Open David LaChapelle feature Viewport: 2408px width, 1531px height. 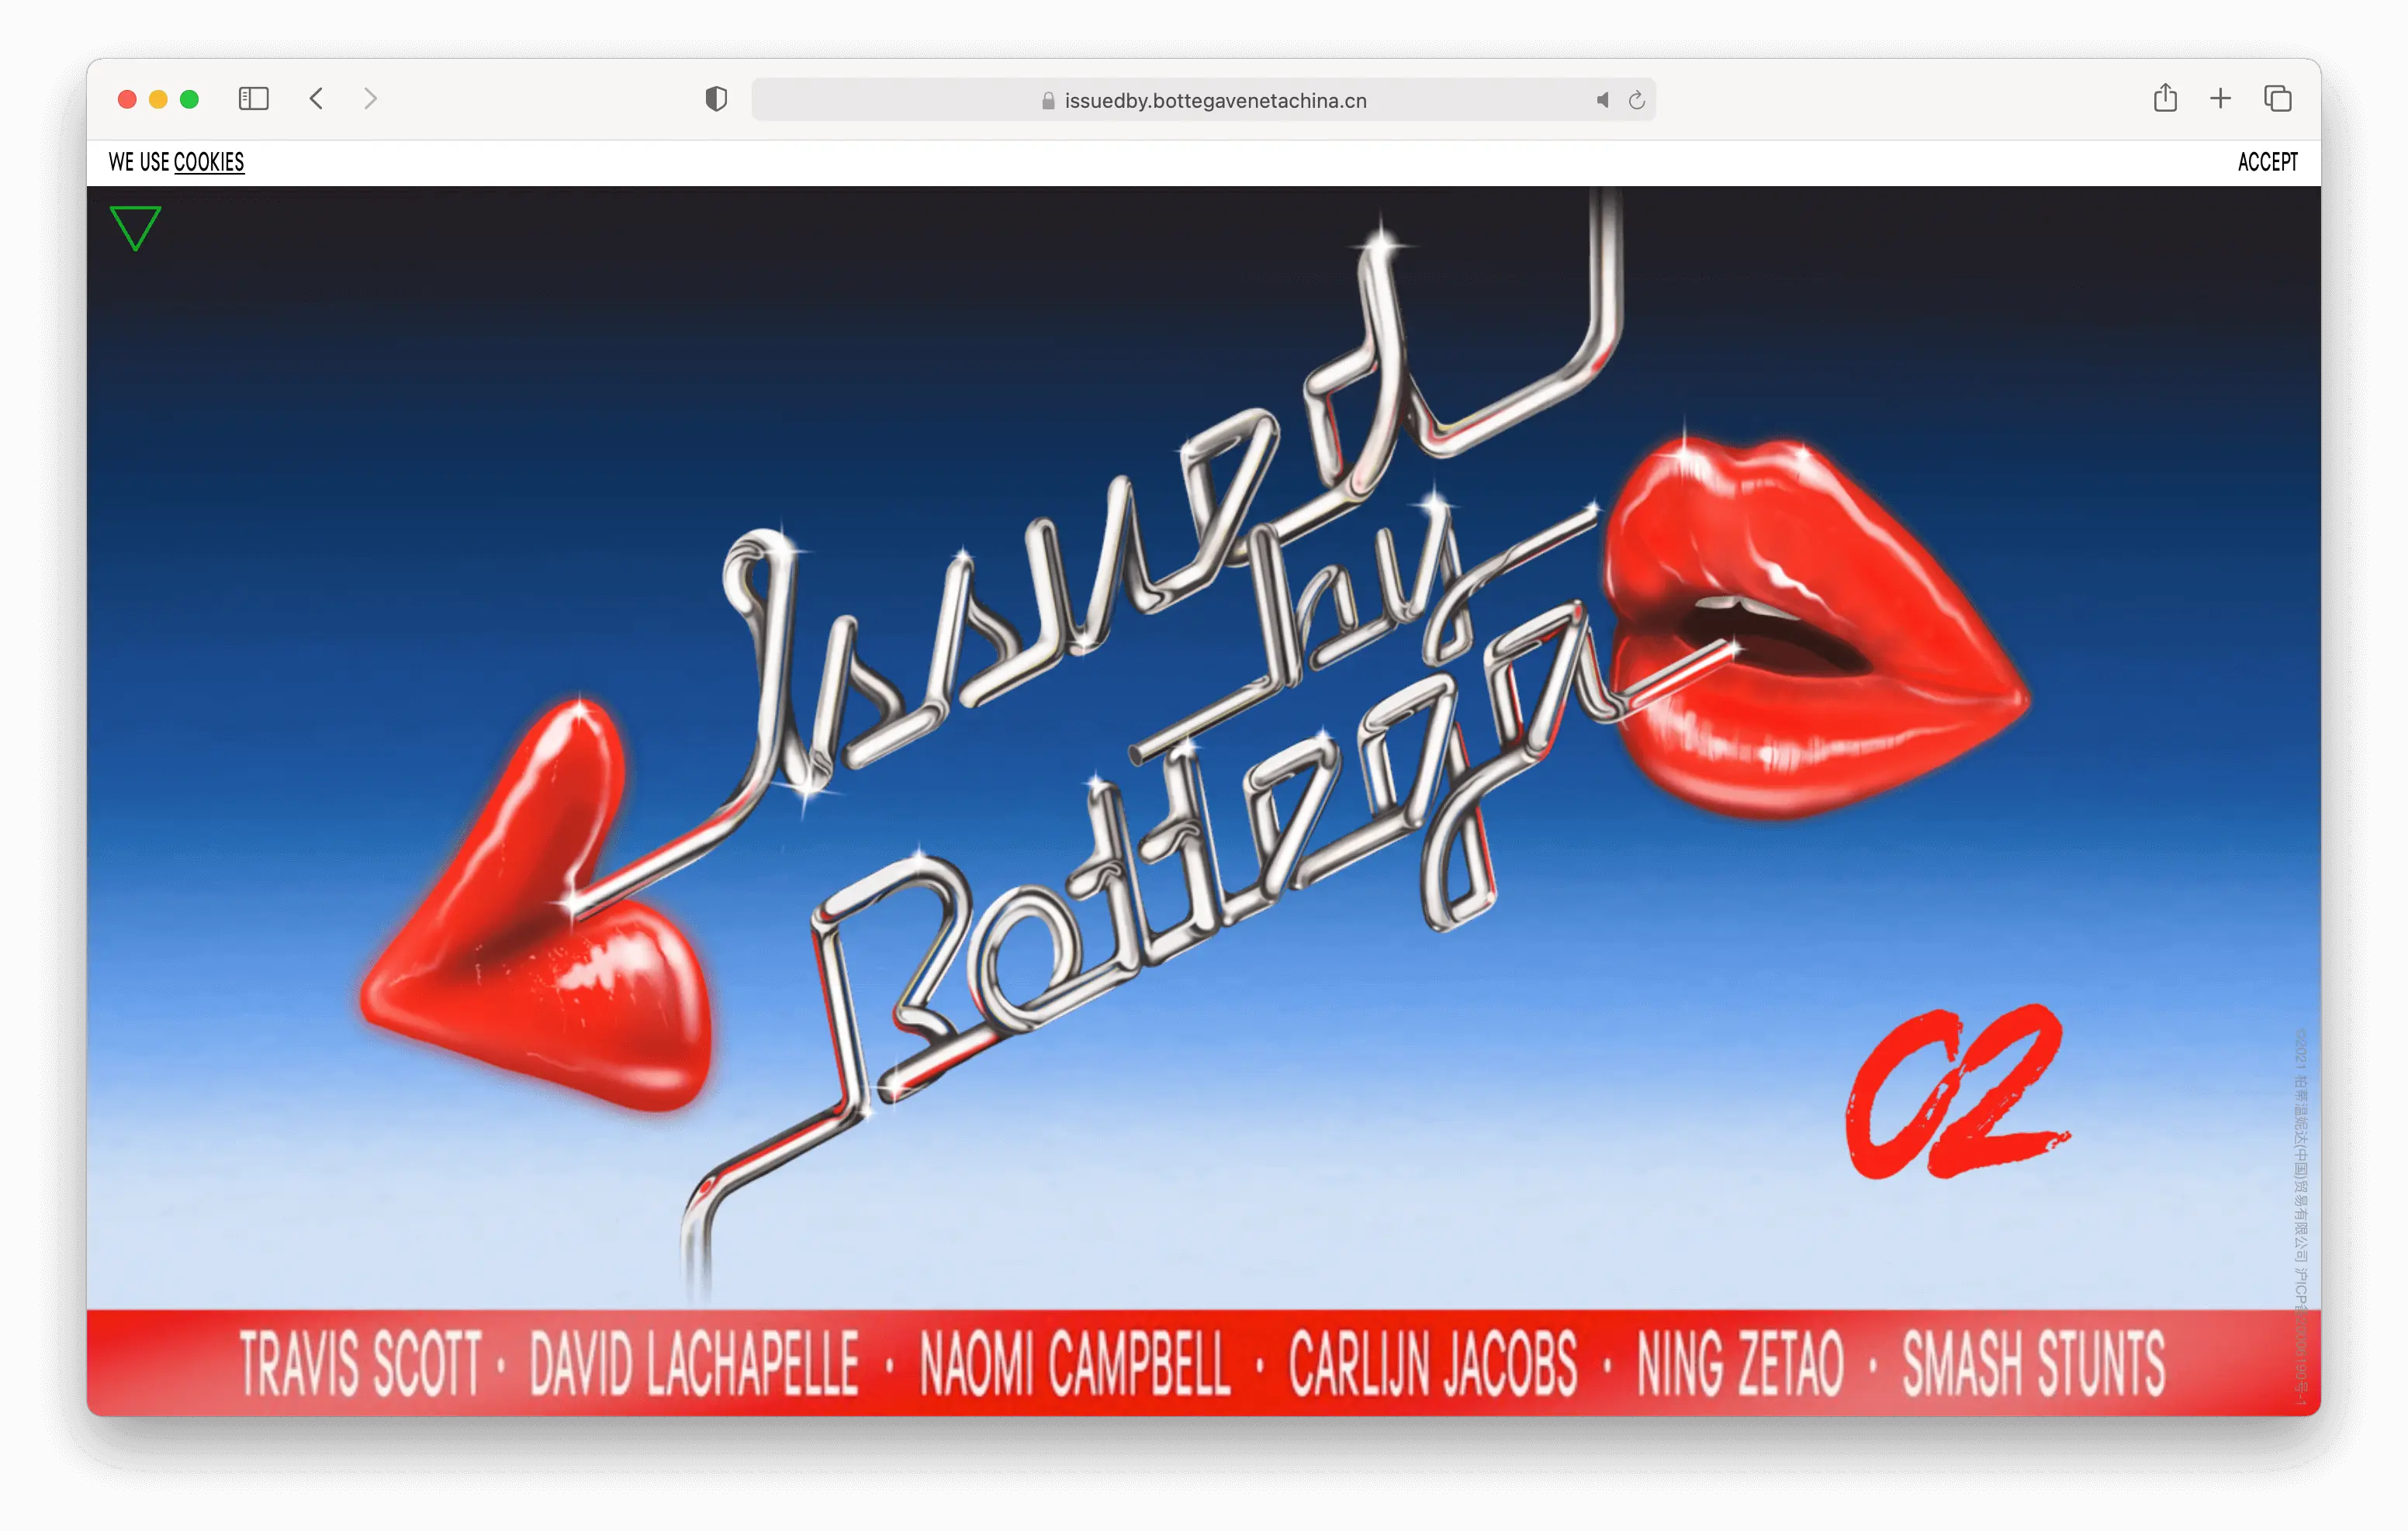694,1362
